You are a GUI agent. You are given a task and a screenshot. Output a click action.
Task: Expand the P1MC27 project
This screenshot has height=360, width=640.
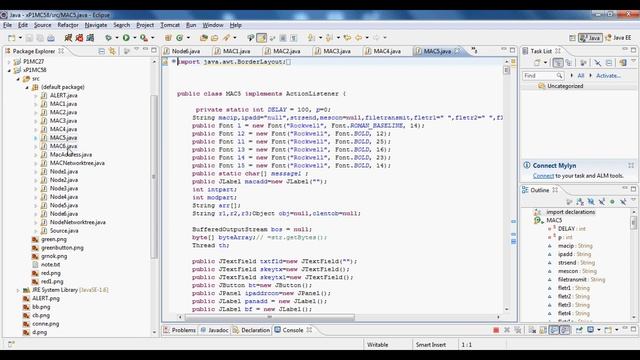click(x=9, y=62)
